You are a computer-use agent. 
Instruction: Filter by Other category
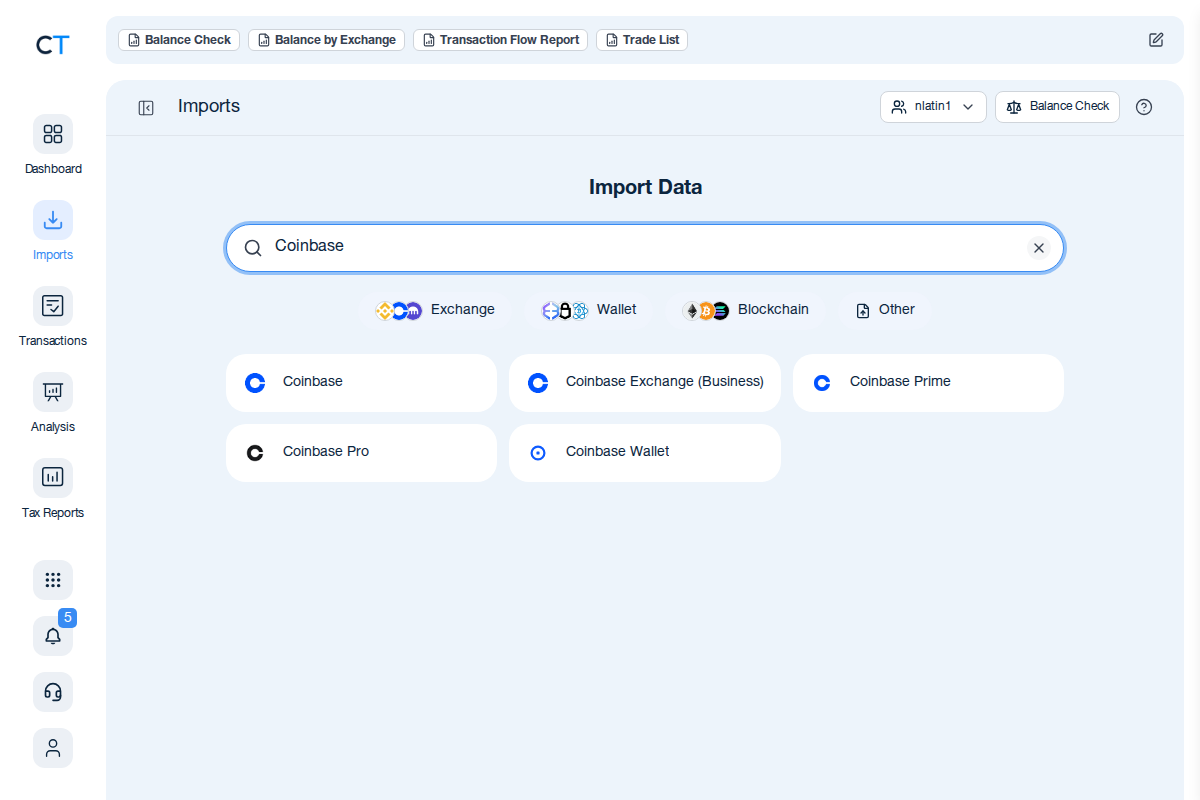(885, 310)
